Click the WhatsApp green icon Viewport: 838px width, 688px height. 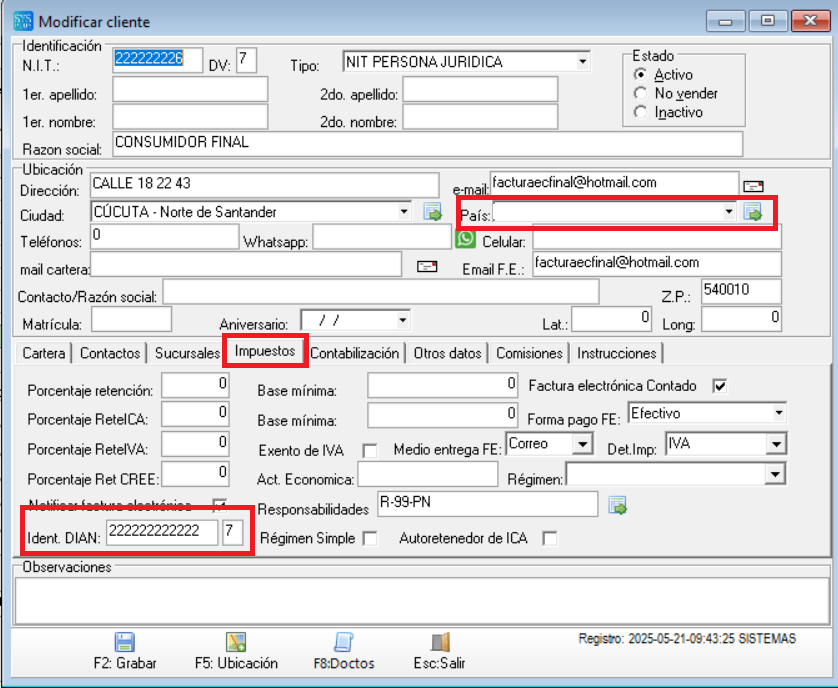[465, 238]
